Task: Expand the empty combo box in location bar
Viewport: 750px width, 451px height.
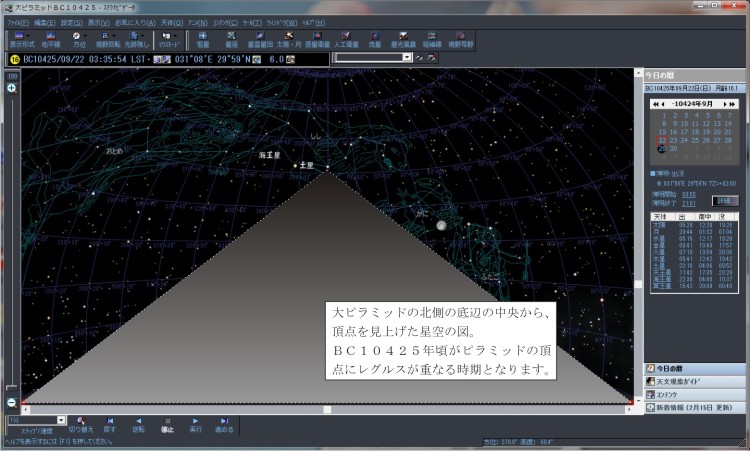Action: (407, 58)
